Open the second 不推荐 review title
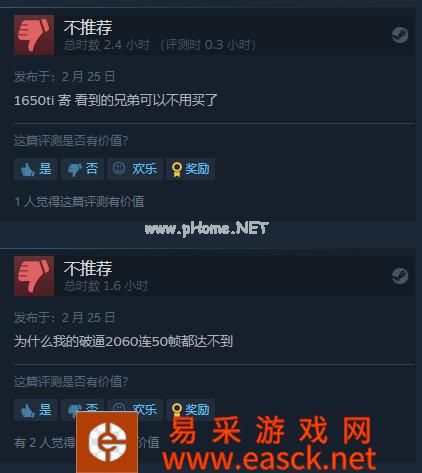Screen dimensions: 422x473 point(88,268)
